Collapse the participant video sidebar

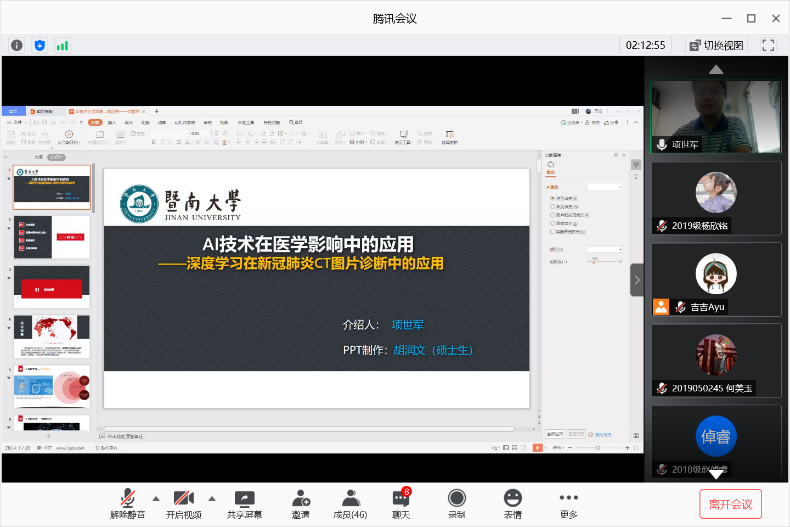click(x=636, y=280)
